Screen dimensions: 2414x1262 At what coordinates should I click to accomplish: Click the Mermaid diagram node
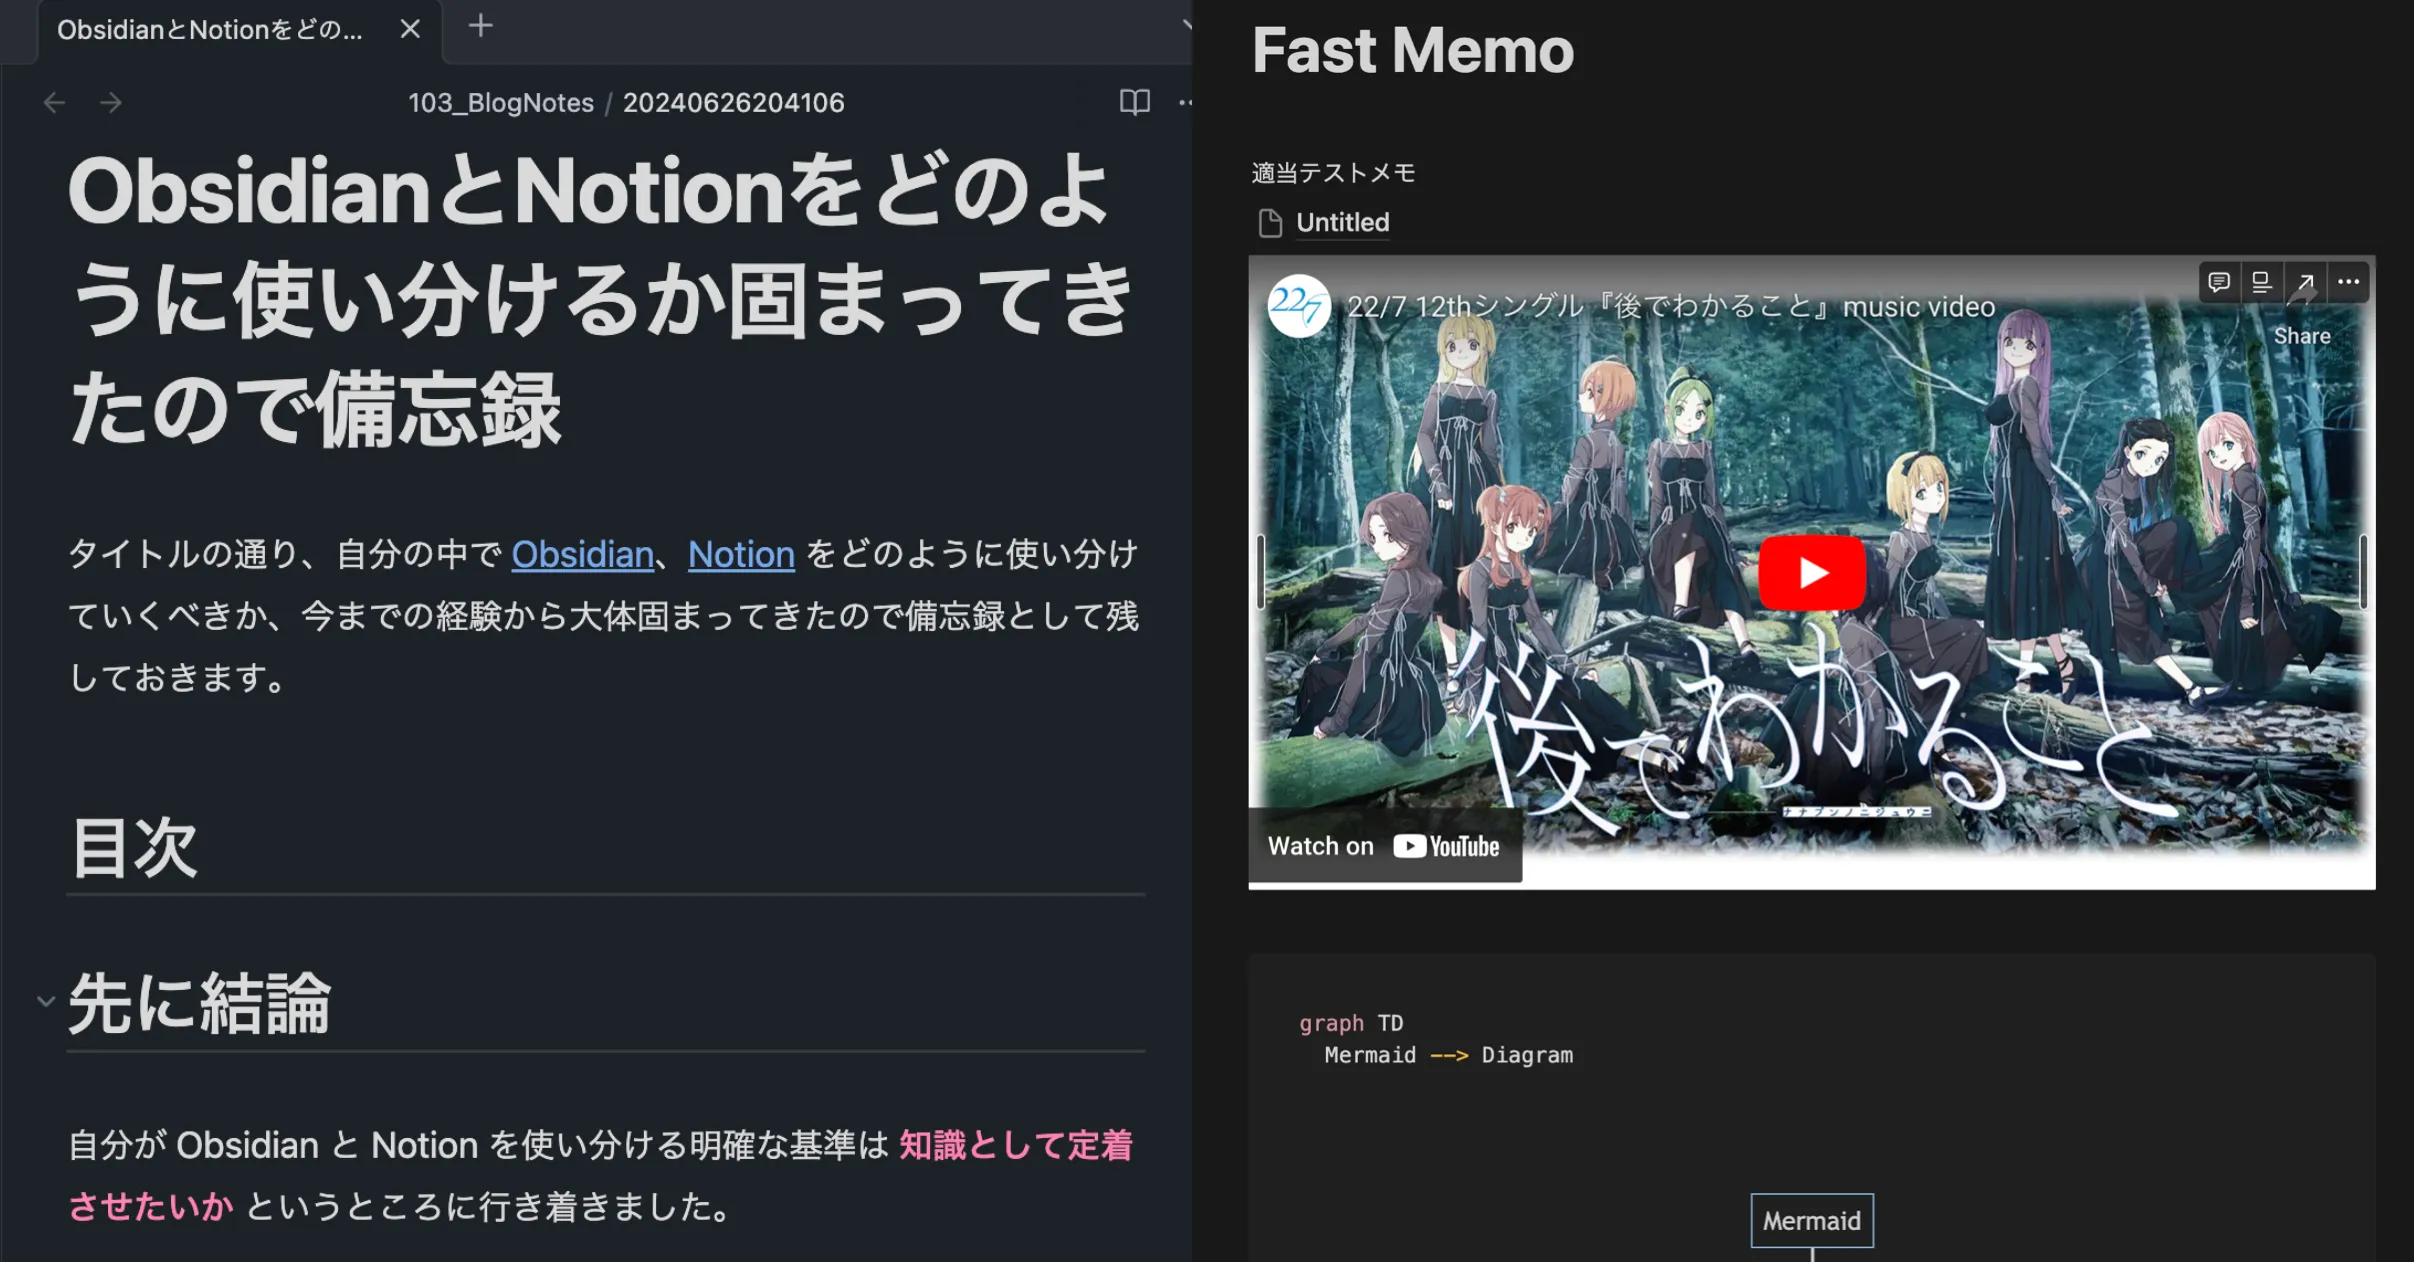pyautogui.click(x=1812, y=1220)
